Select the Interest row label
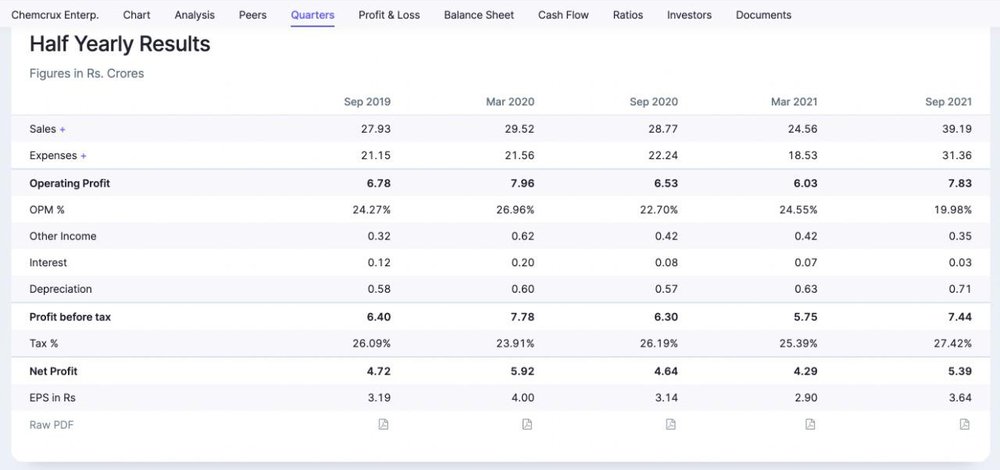 pos(48,263)
